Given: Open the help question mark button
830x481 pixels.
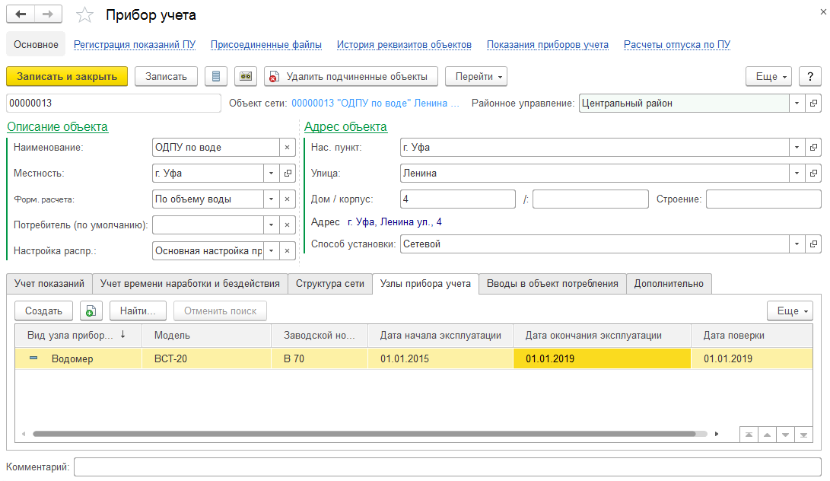Looking at the screenshot, I should 812,77.
